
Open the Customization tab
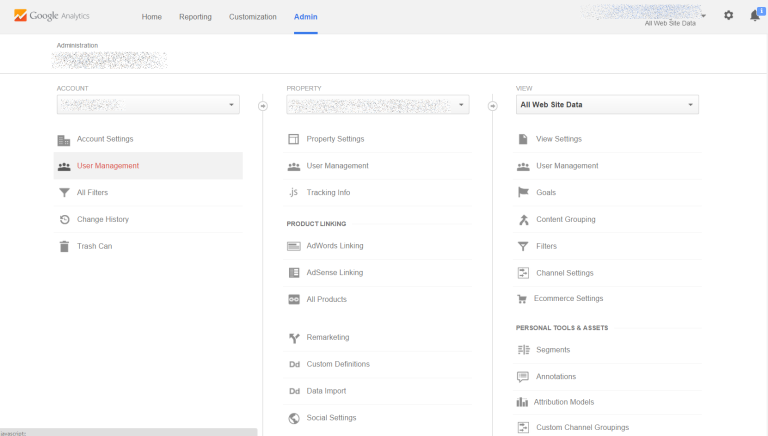point(253,17)
